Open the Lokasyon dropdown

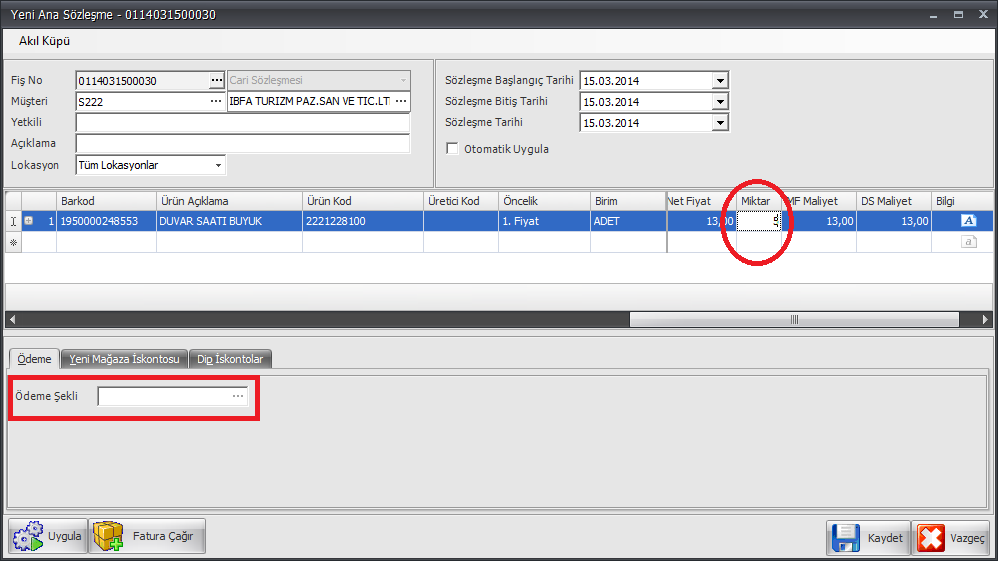pyautogui.click(x=218, y=165)
